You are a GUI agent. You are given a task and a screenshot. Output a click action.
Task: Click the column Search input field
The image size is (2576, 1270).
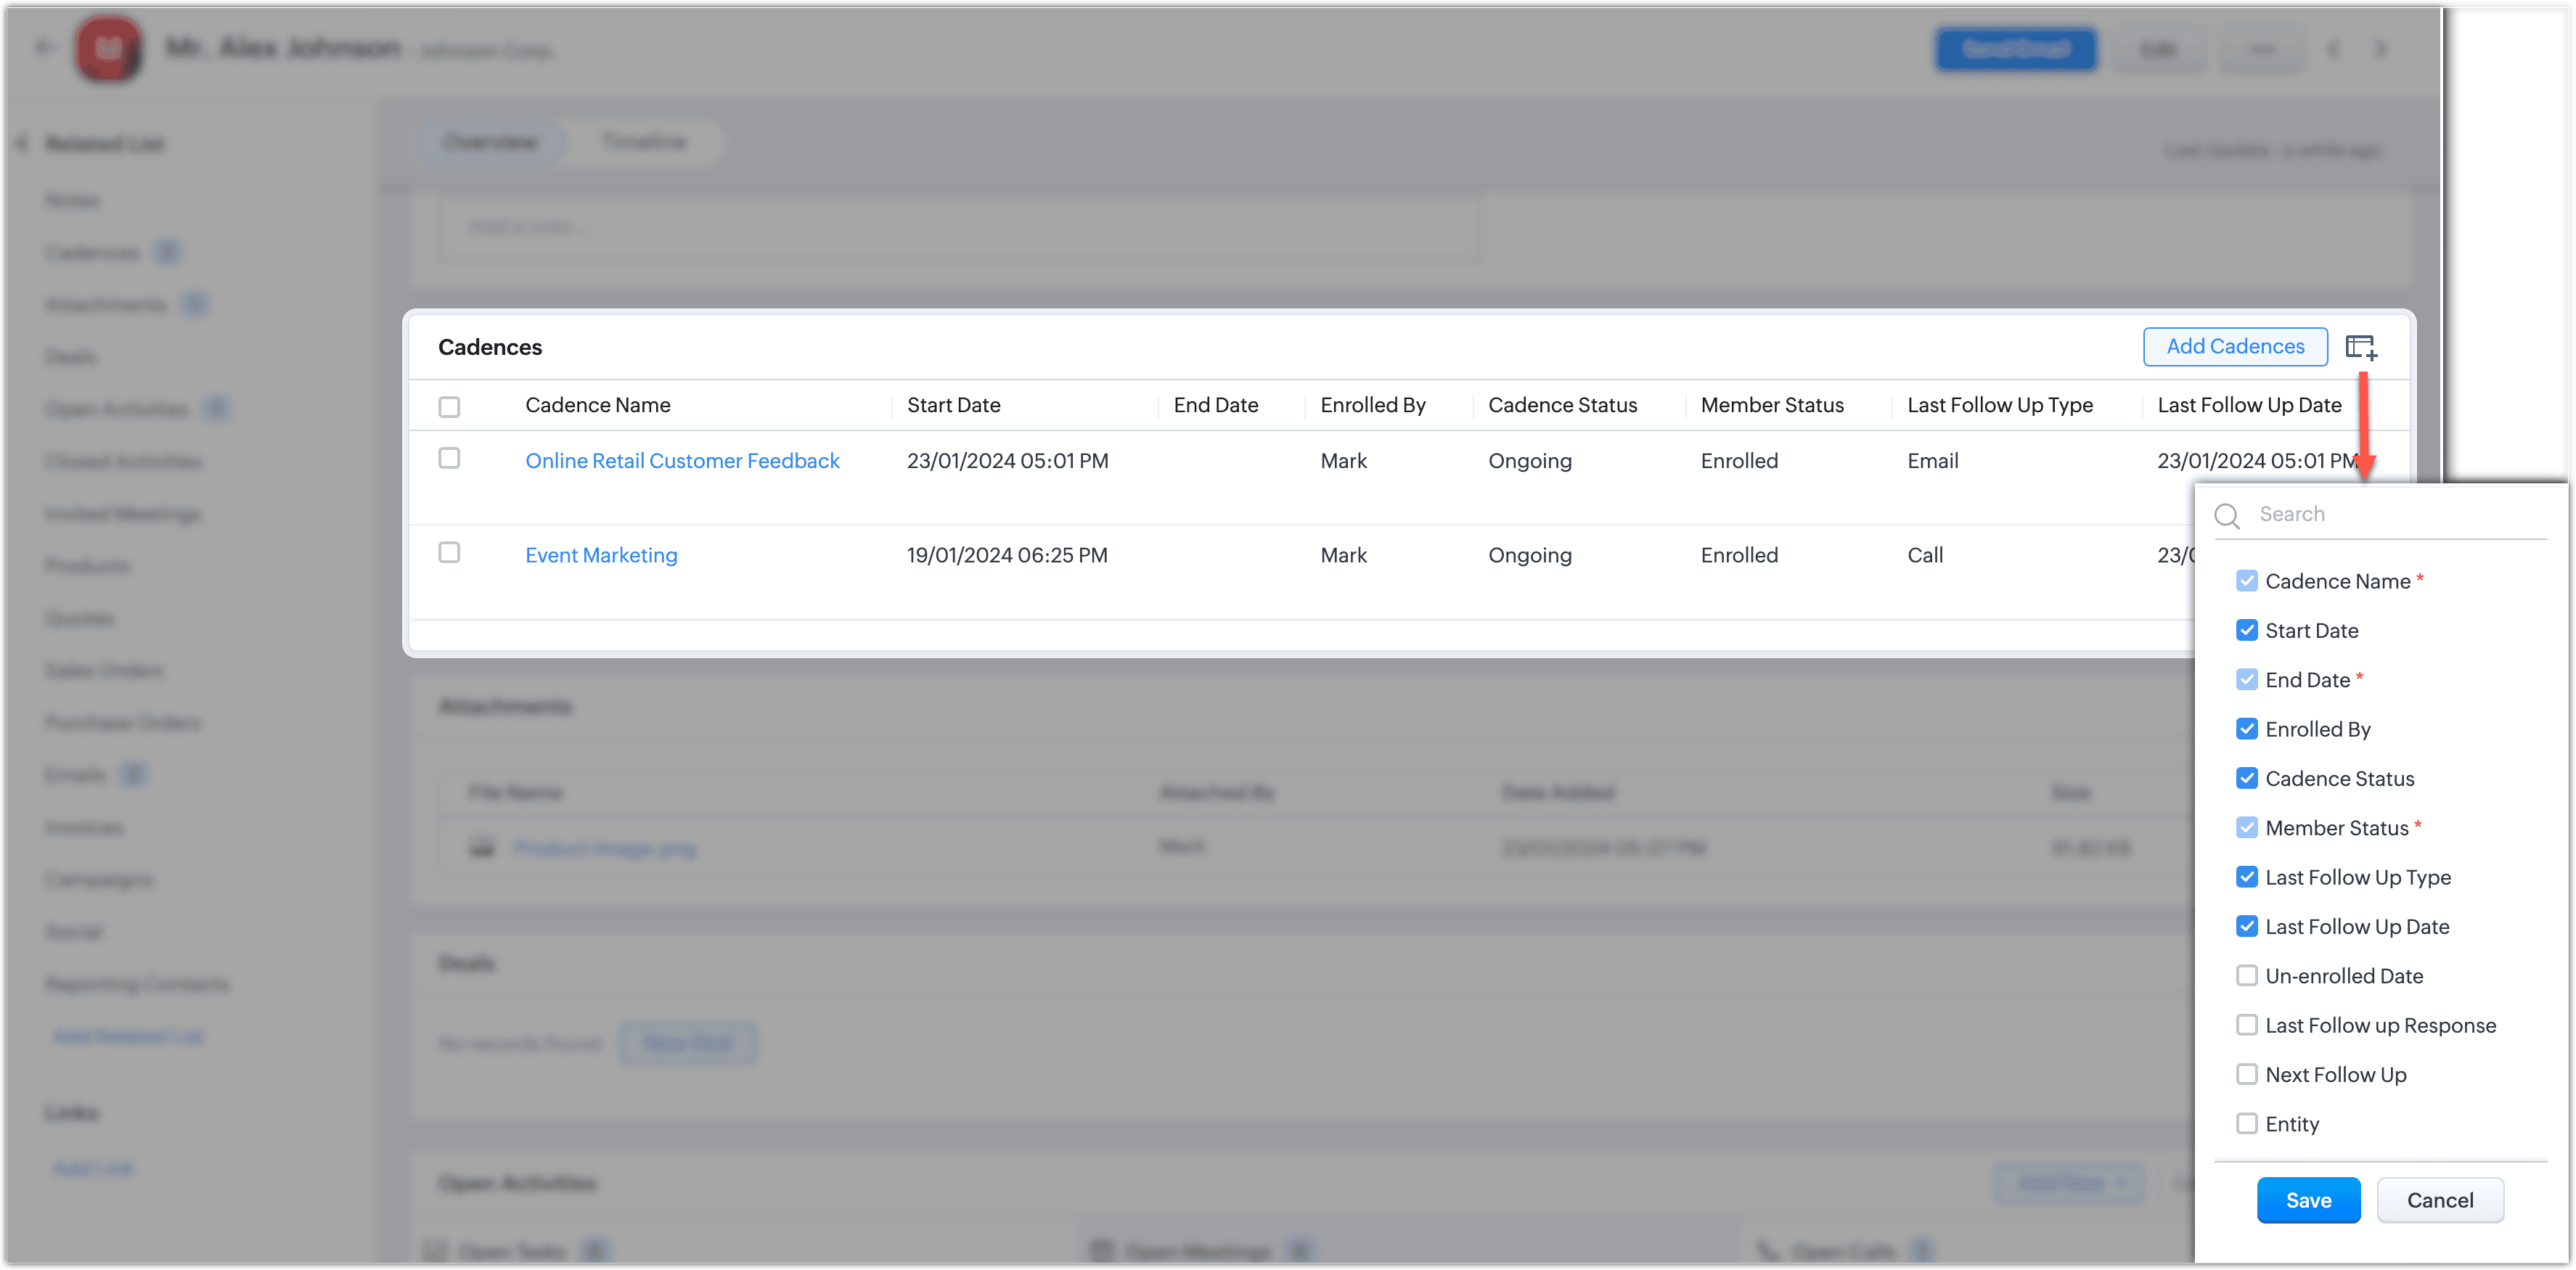coord(2390,514)
